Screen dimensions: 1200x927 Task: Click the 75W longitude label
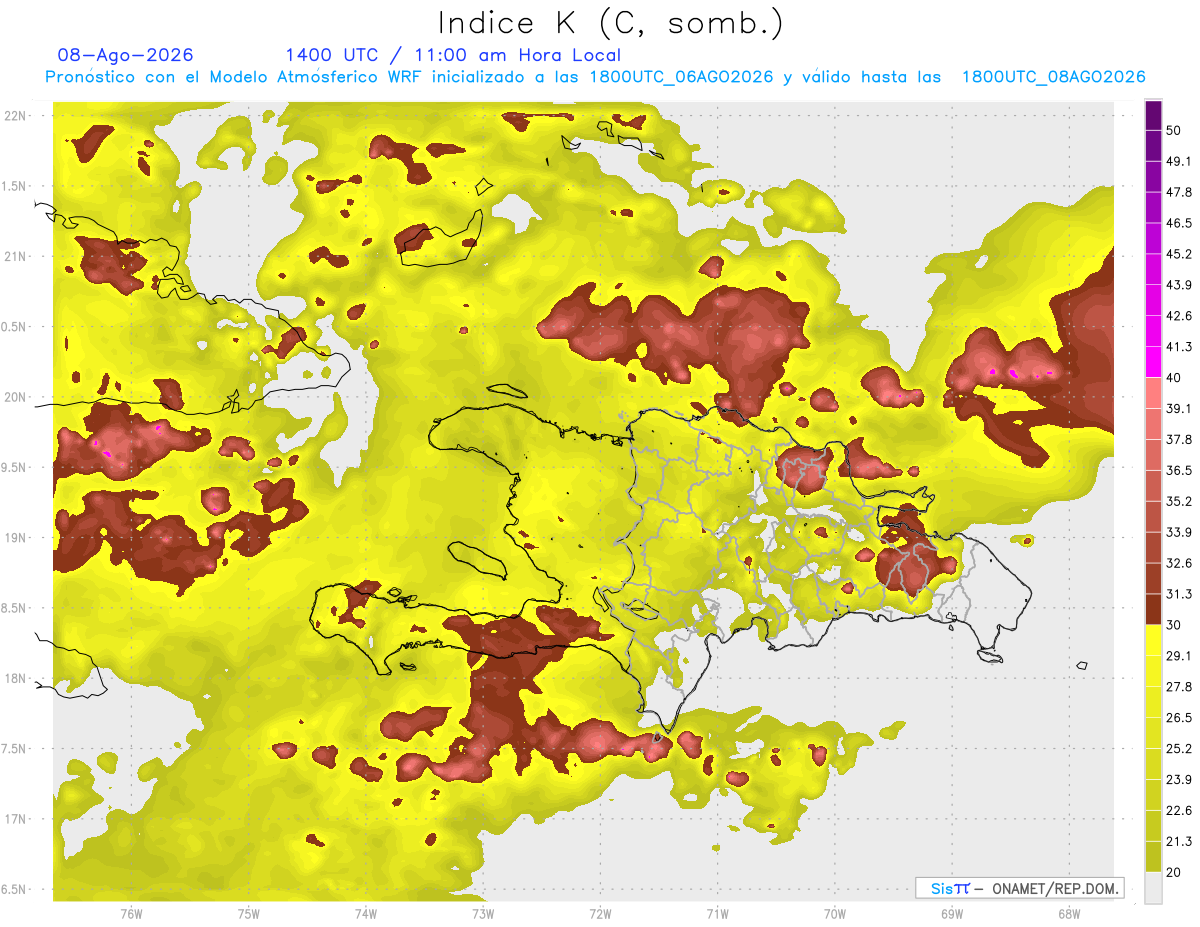(x=248, y=914)
